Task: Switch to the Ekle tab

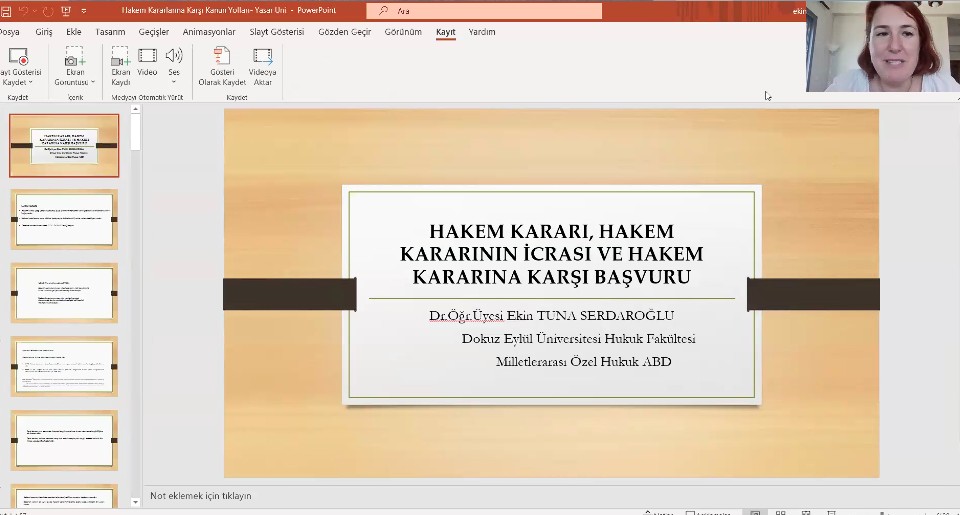Action: tap(73, 32)
